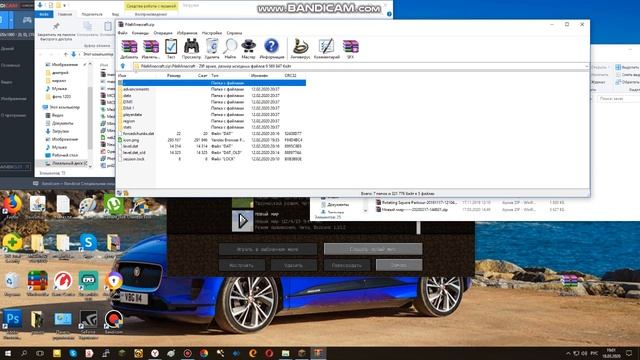Sort the WinRAR list by Имя column

[122, 76]
